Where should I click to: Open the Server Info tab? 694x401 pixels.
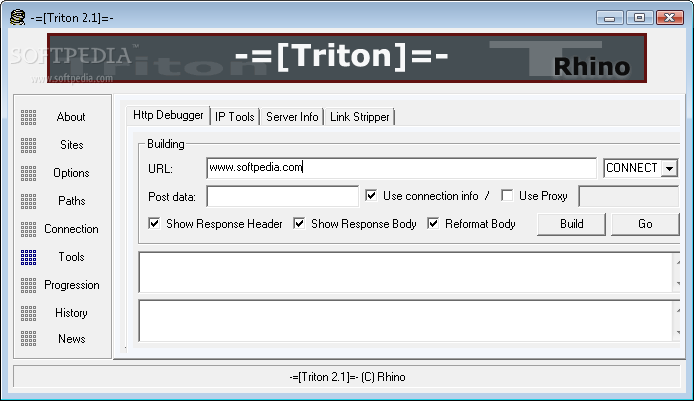click(x=292, y=117)
